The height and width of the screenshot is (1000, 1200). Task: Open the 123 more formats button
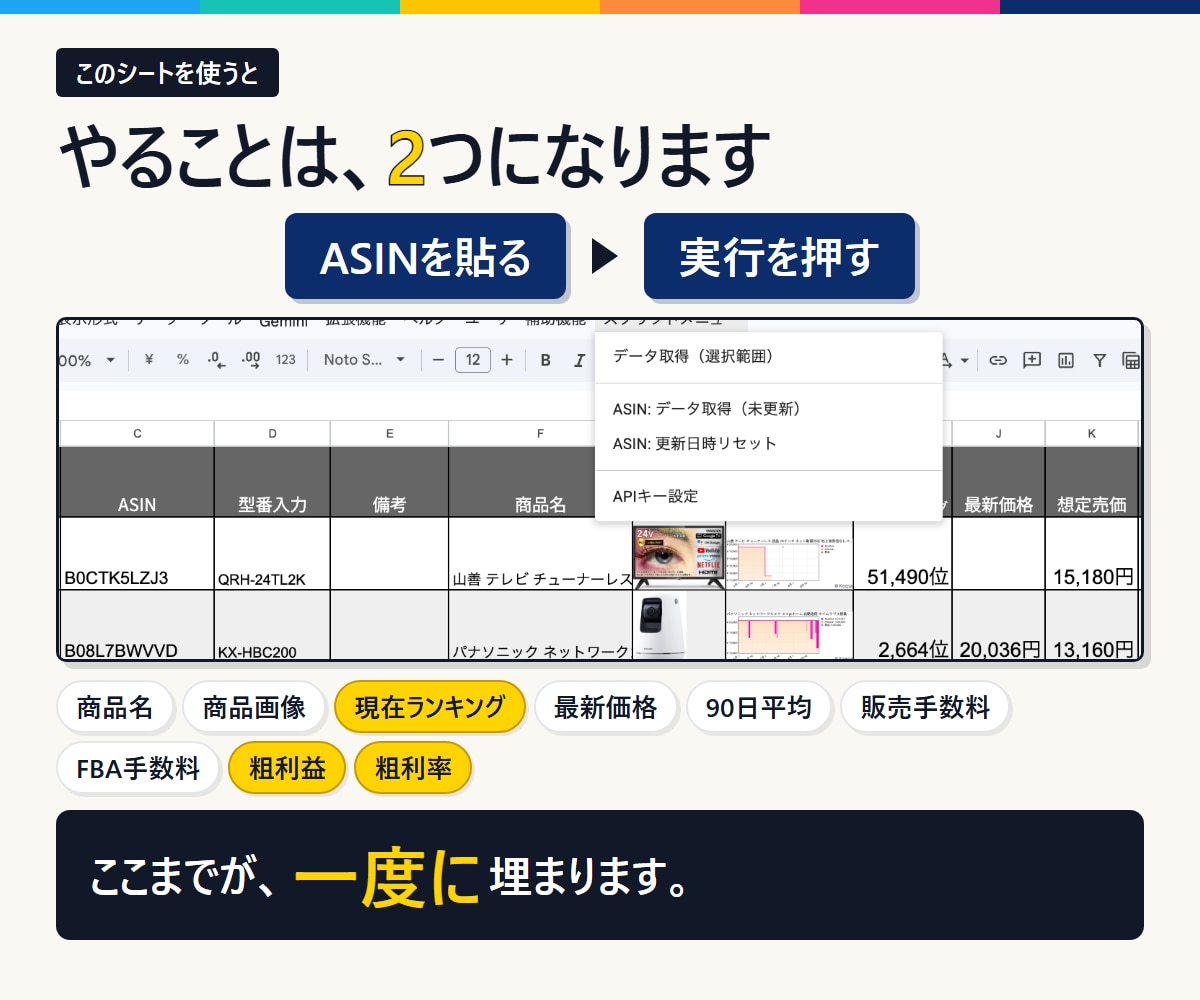[x=286, y=360]
